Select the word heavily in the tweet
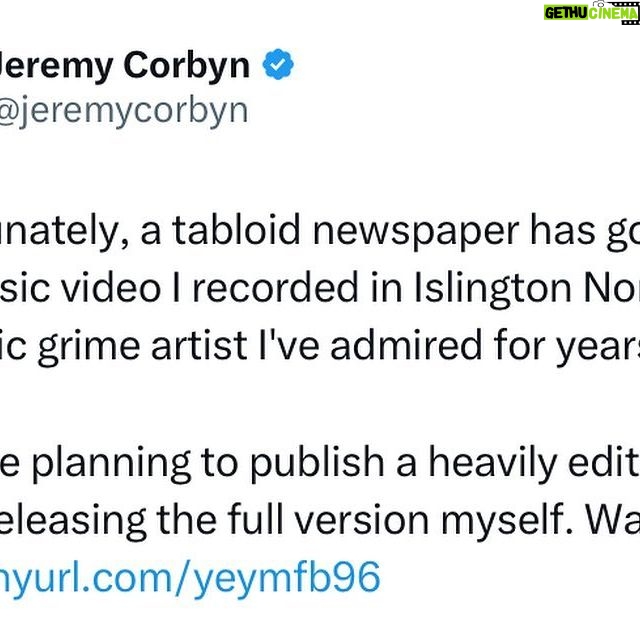This screenshot has height=640, width=640. pos(492,464)
